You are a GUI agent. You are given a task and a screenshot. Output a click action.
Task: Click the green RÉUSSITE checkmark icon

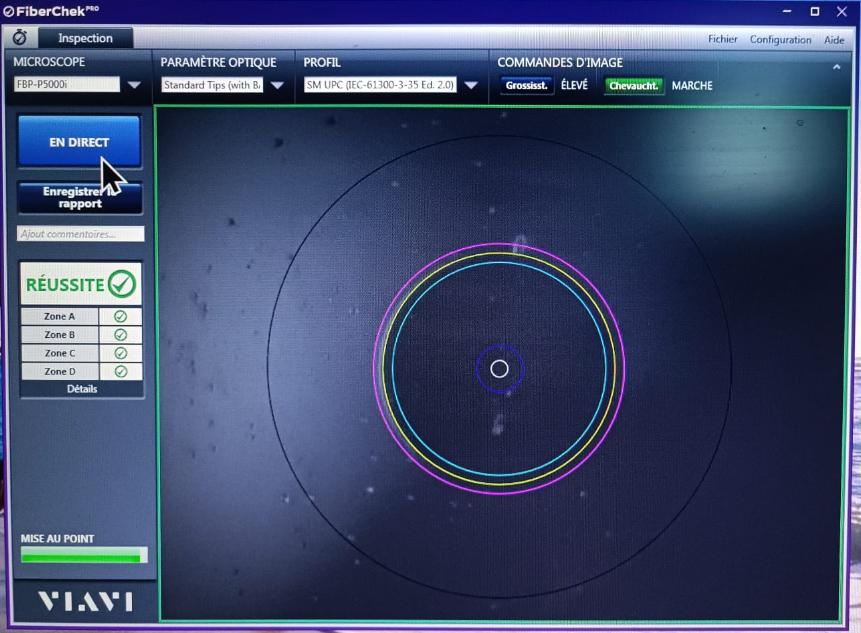pos(121,284)
